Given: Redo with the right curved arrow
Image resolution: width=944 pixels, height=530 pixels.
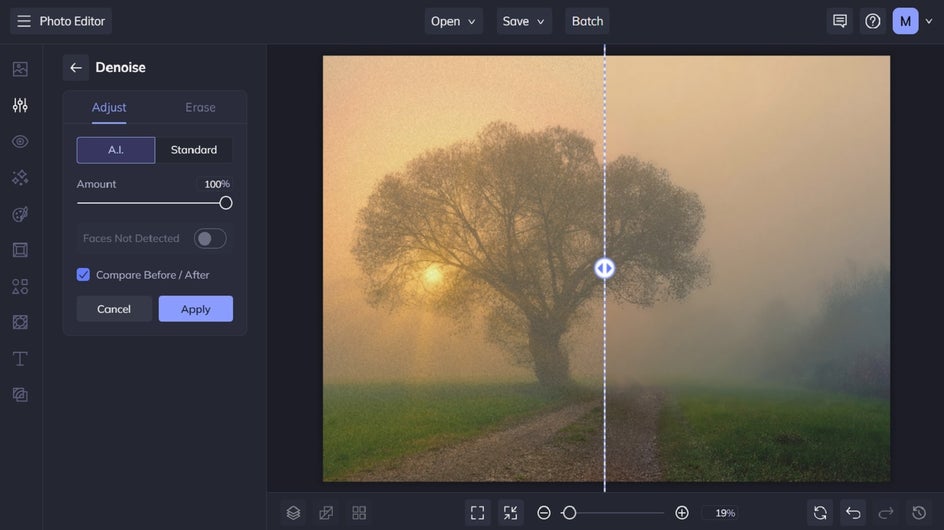Looking at the screenshot, I should 886,513.
